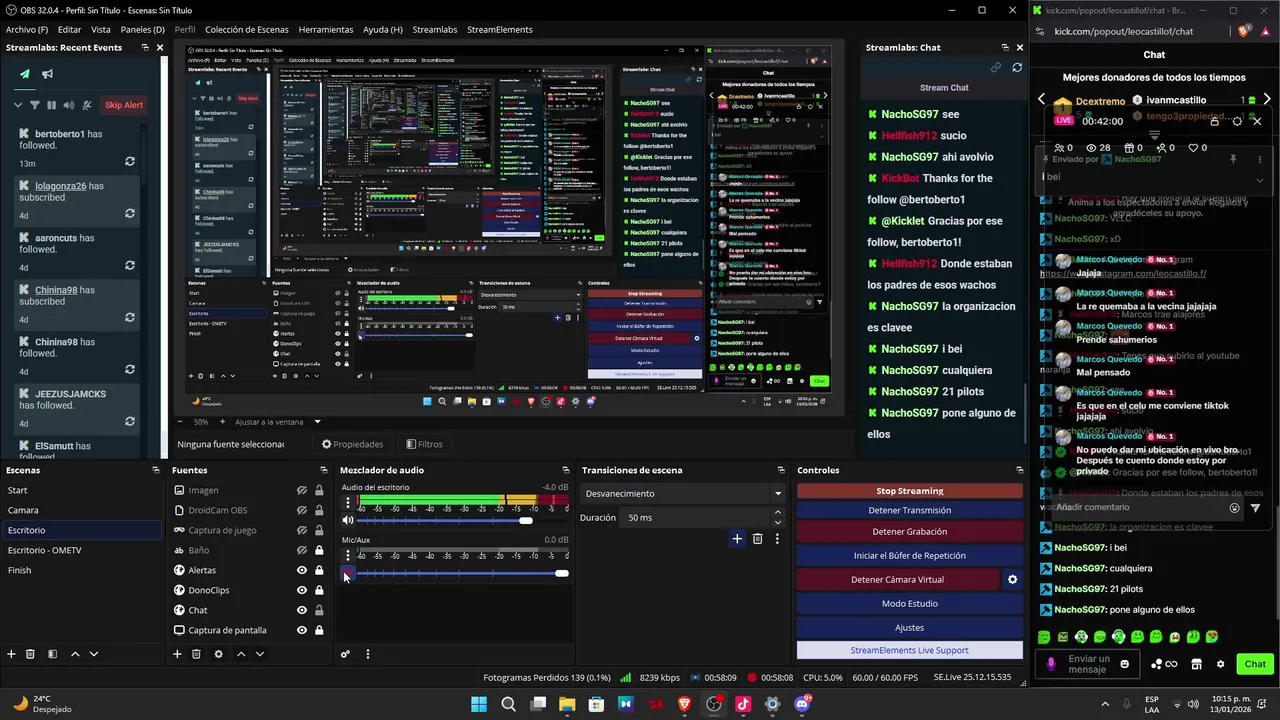This screenshot has height=720, width=1280.
Task: Click the Streamlabs Recent Events megaphone icon
Action: tap(47, 74)
